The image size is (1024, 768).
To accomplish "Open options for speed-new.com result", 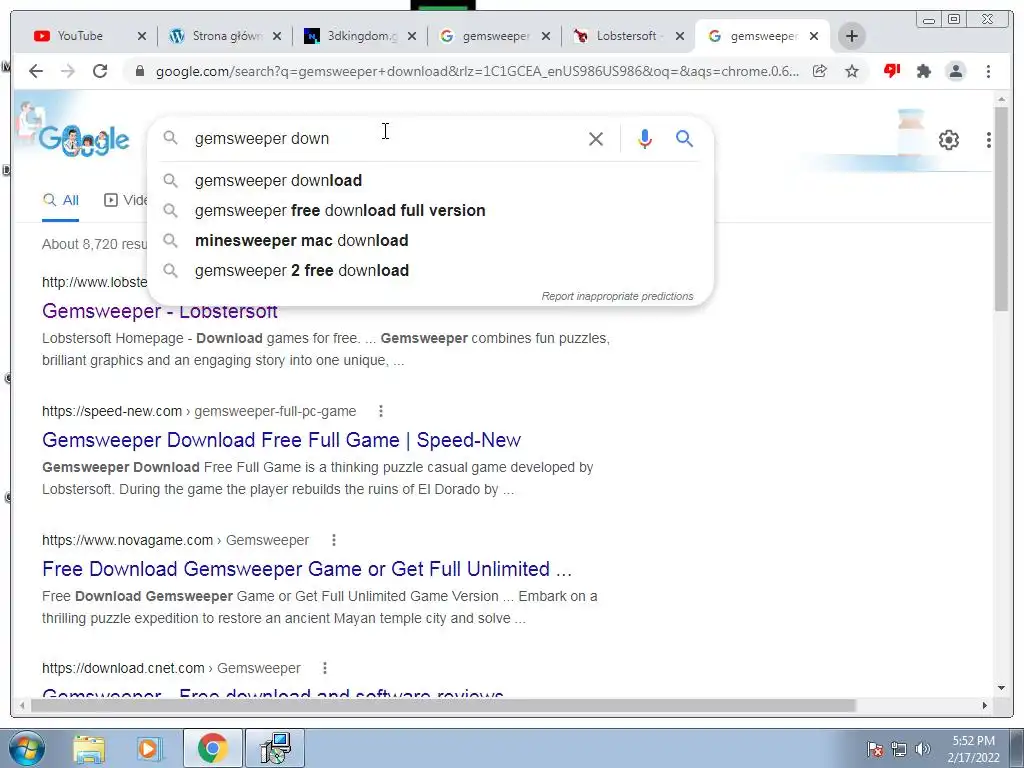I will coord(381,411).
